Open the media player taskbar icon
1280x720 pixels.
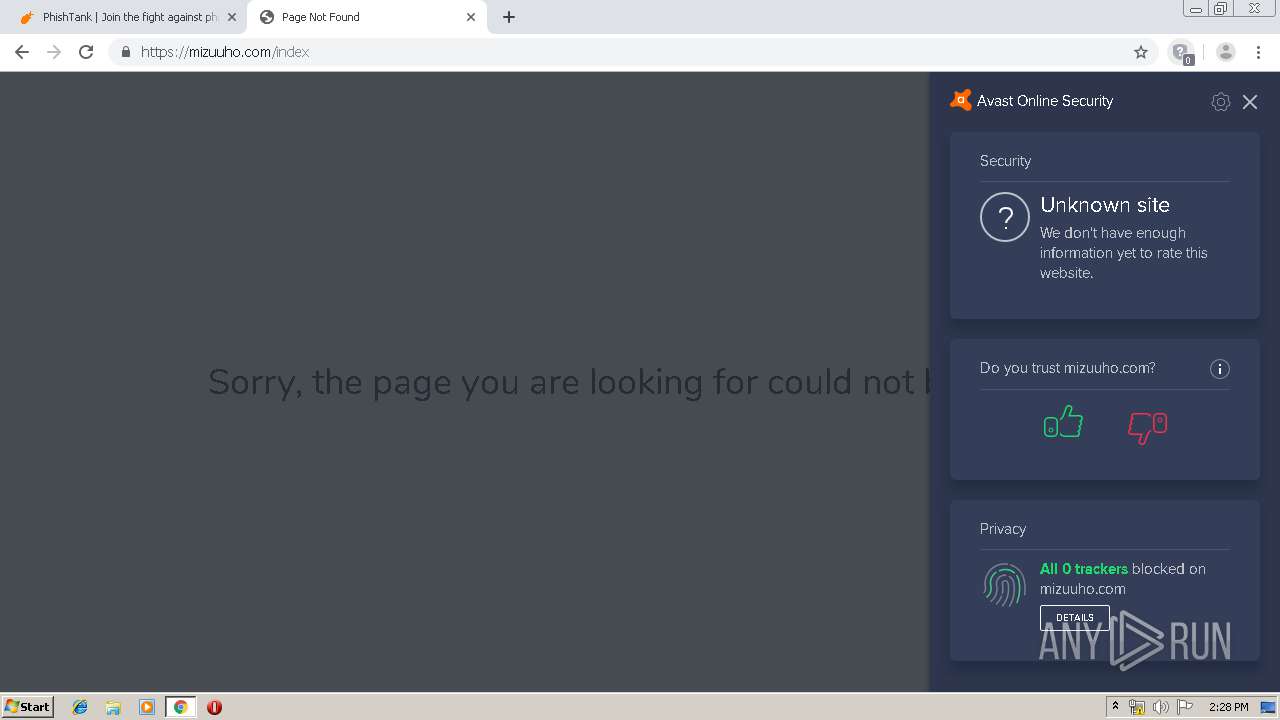(x=147, y=707)
